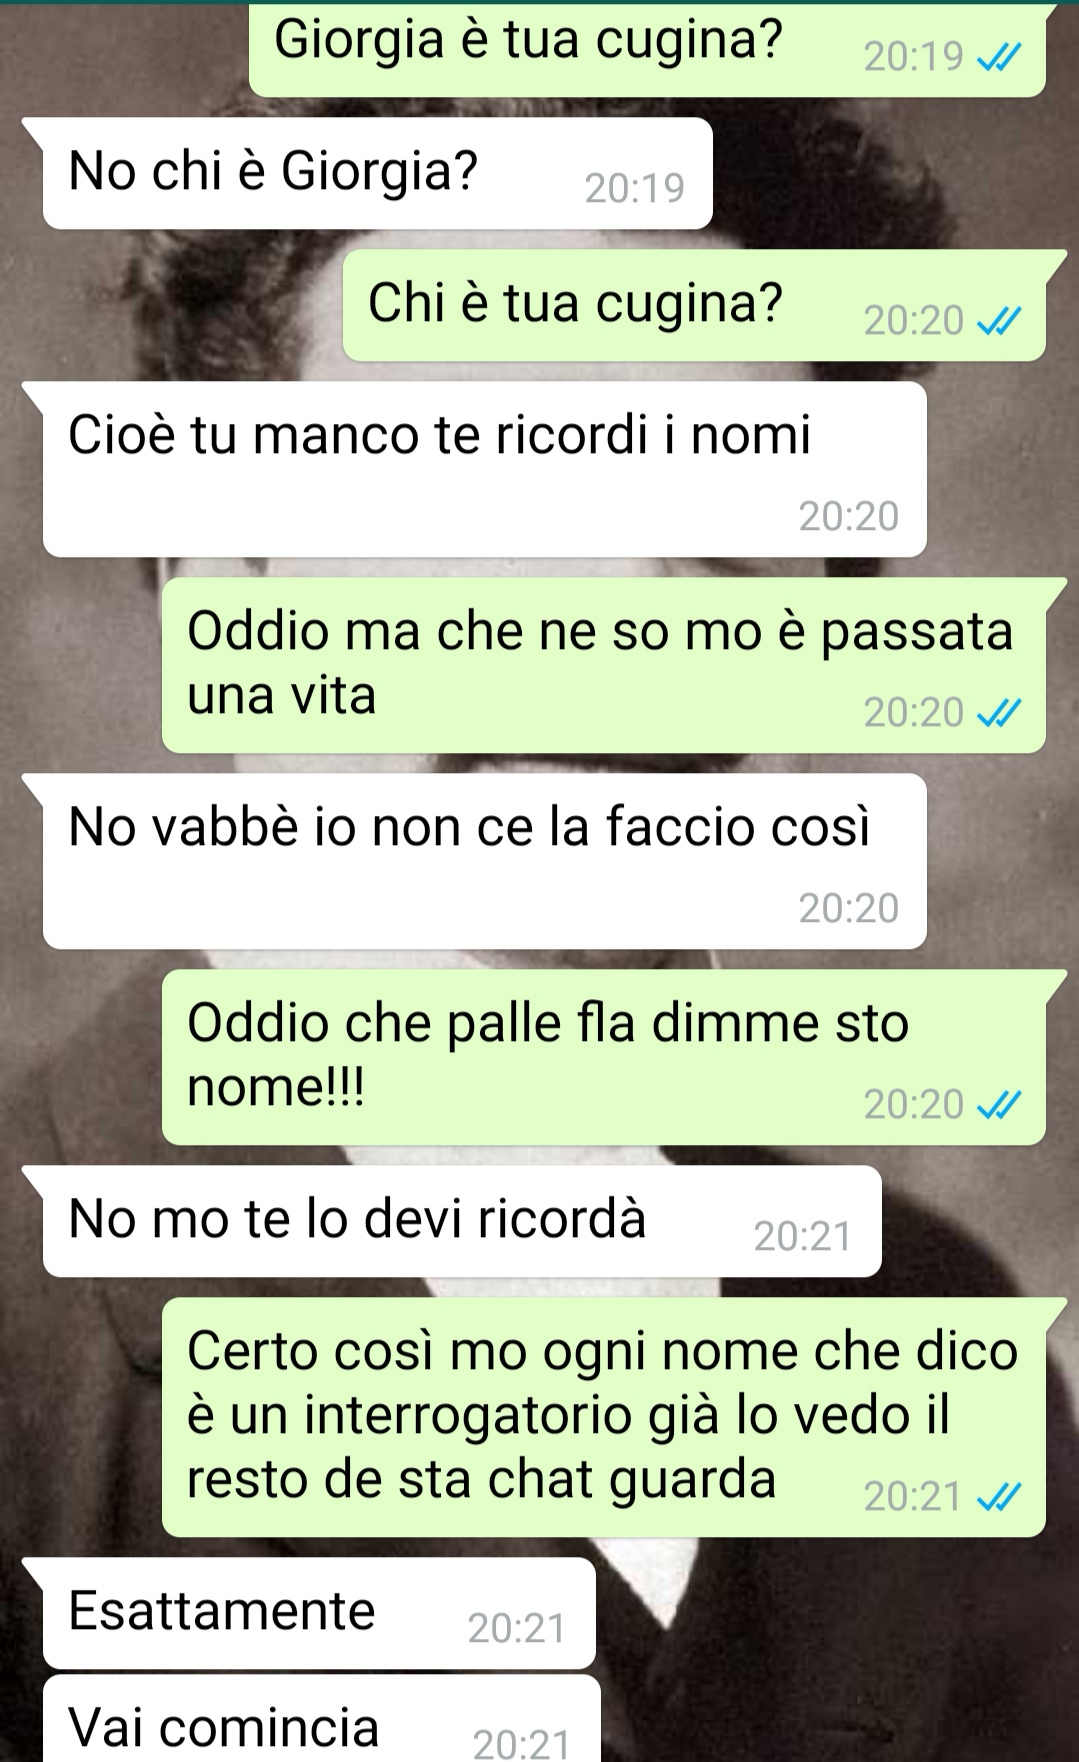Tap 20:19 timestamp on "No chi è Giorgia?"

[x=634, y=189]
